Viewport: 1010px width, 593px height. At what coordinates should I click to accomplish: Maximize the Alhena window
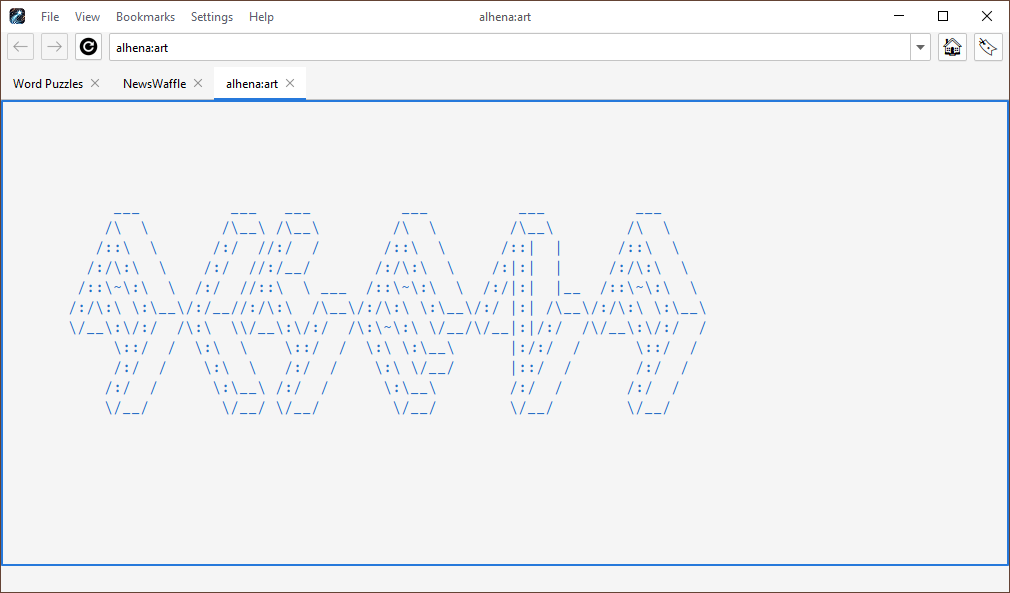click(943, 16)
